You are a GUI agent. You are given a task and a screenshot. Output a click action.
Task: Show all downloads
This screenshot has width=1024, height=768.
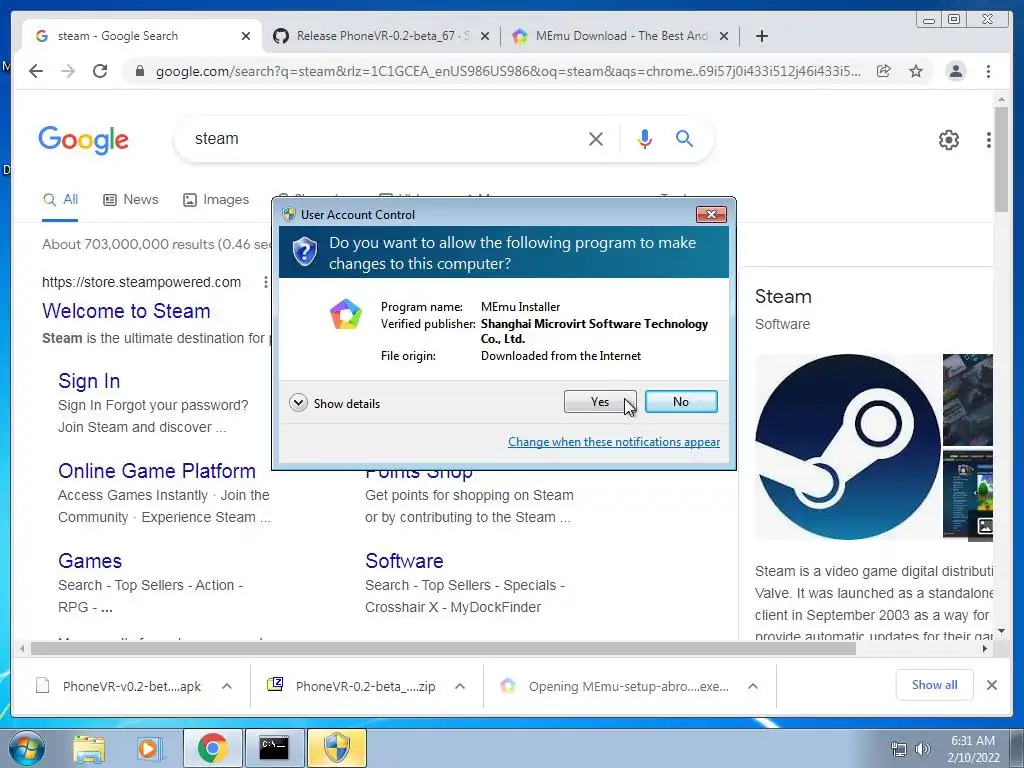pyautogui.click(x=935, y=685)
